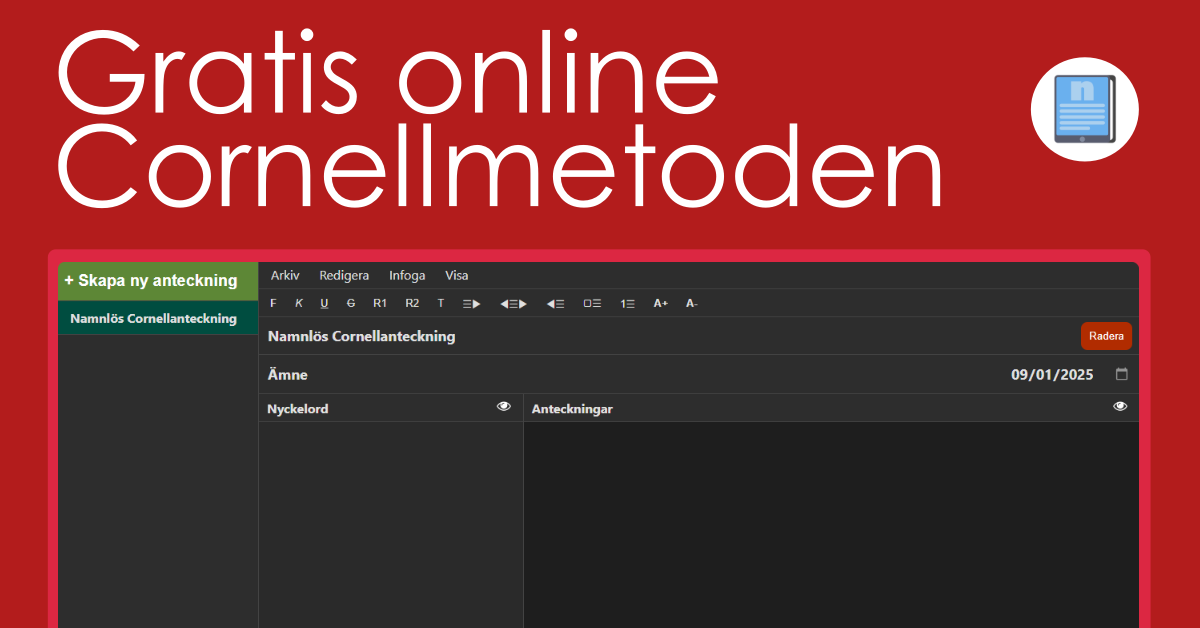The width and height of the screenshot is (1200, 628).
Task: Toggle italic (K) formatting
Action: (298, 303)
